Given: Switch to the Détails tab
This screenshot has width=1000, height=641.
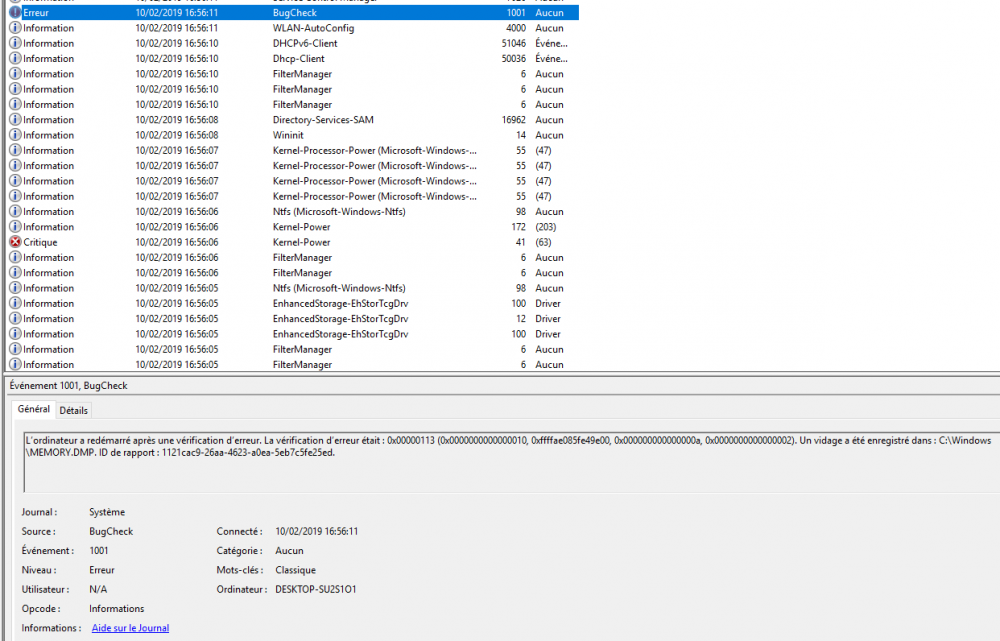Looking at the screenshot, I should click(x=73, y=410).
